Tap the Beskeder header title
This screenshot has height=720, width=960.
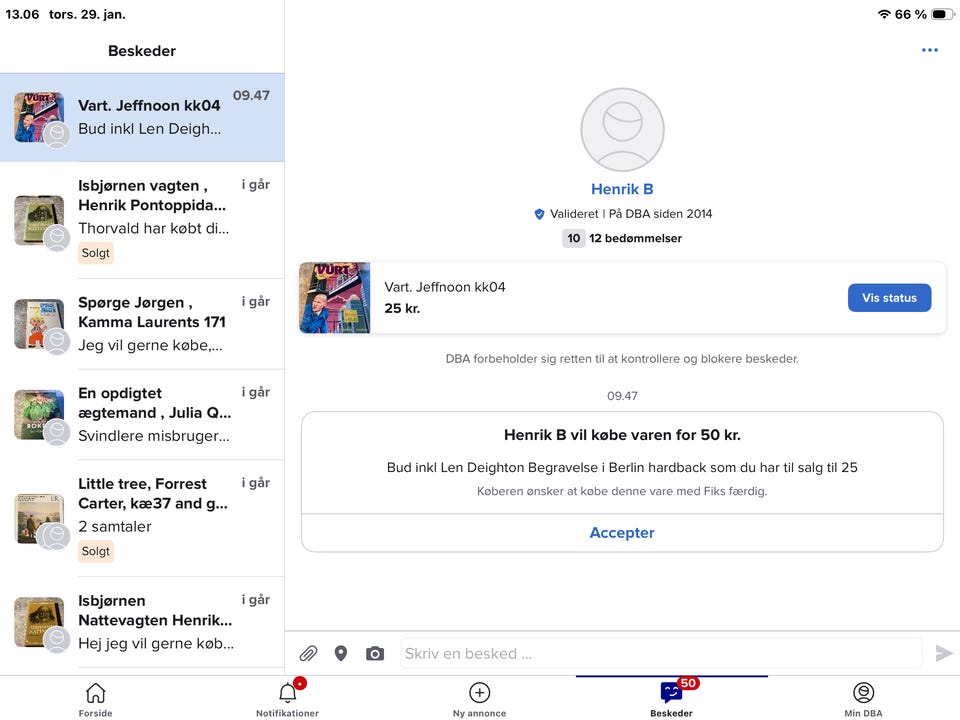point(142,51)
